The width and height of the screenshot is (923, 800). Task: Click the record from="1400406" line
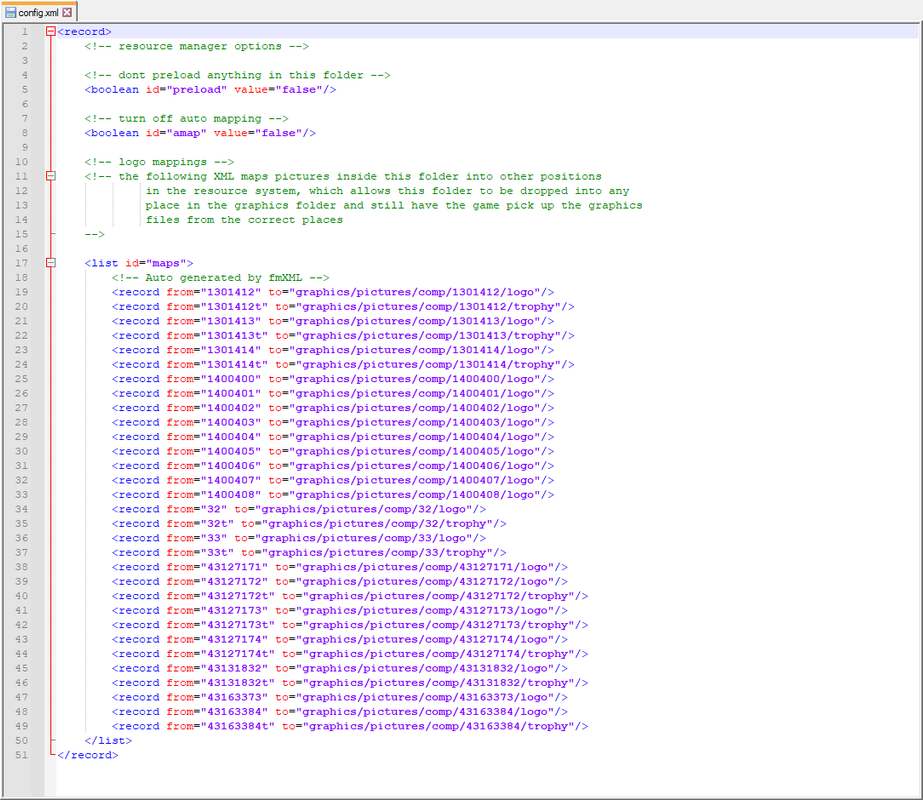point(333,466)
